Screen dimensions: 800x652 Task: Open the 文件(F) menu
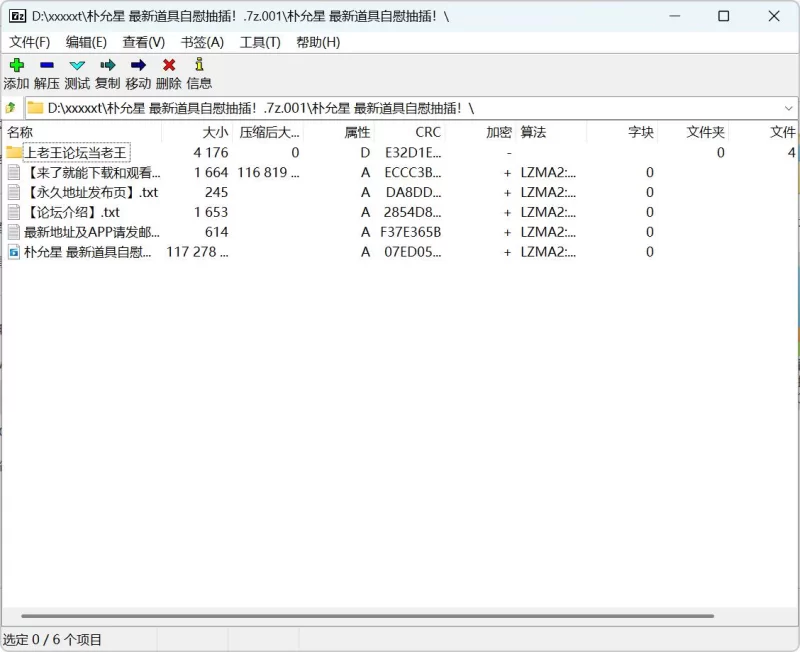[x=29, y=42]
